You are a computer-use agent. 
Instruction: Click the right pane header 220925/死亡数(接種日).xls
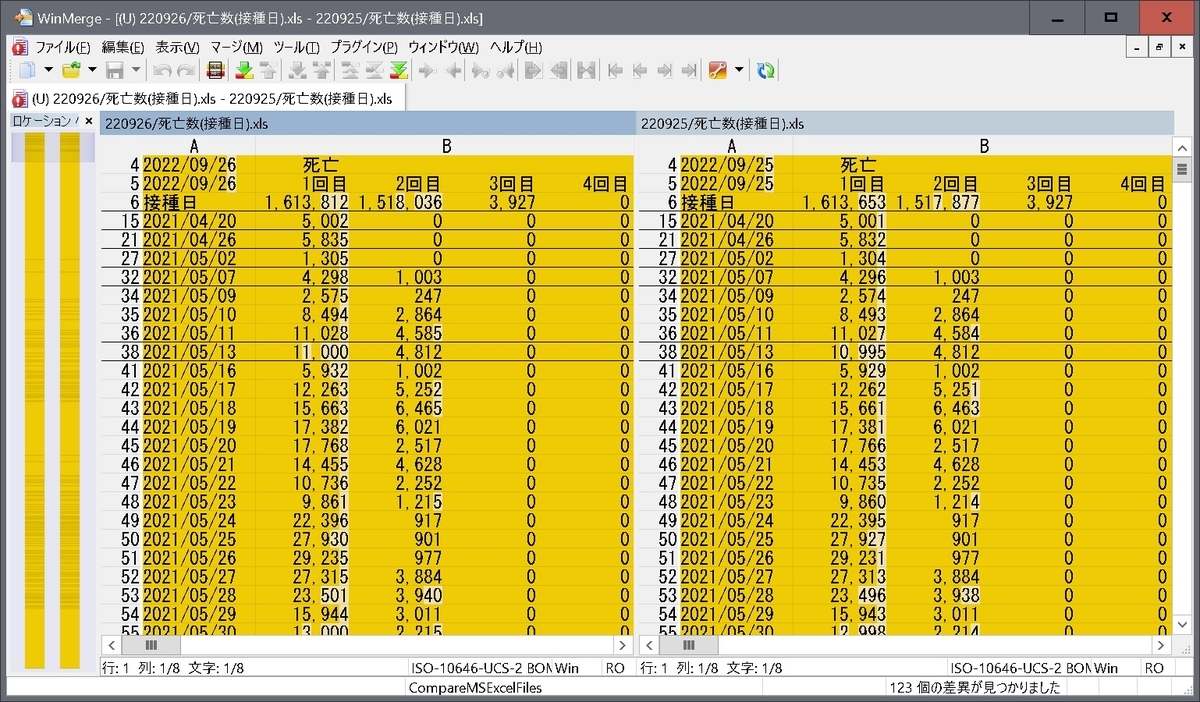[905, 124]
